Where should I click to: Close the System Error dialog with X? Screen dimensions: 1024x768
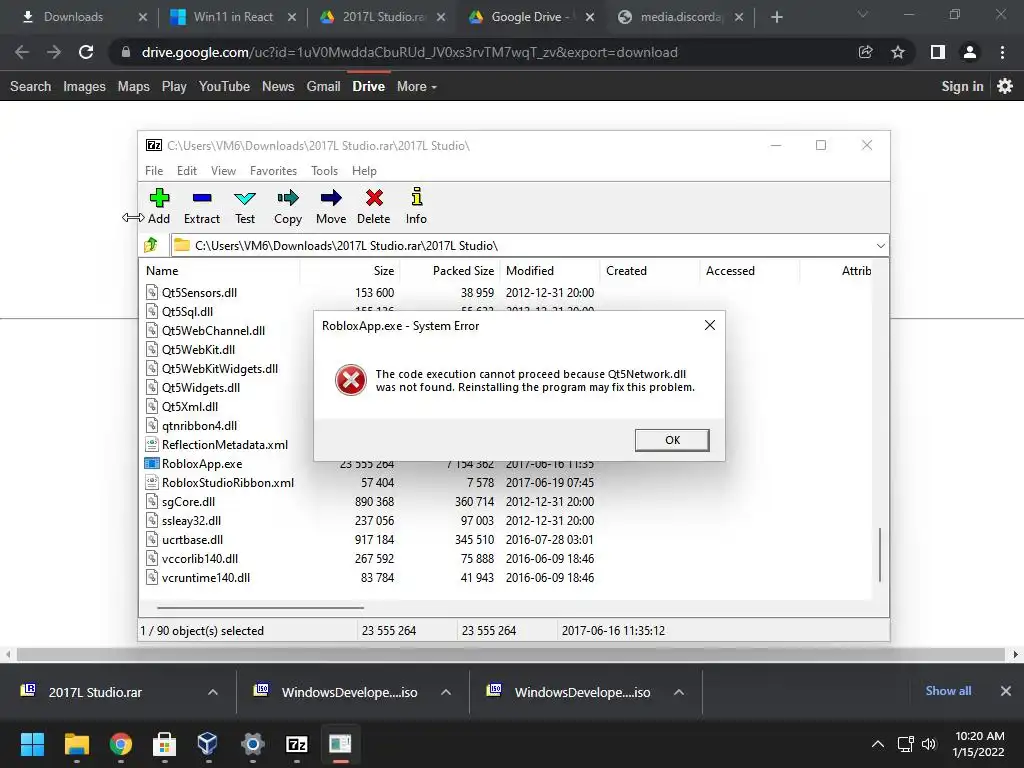tap(710, 325)
